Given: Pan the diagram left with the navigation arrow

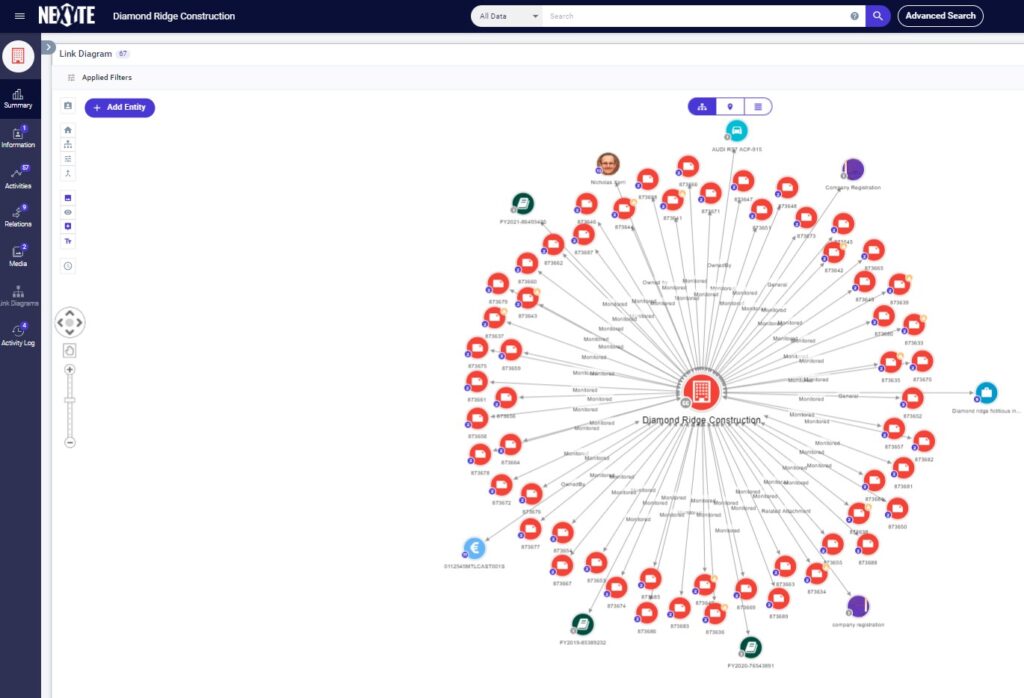Looking at the screenshot, I should 61,323.
